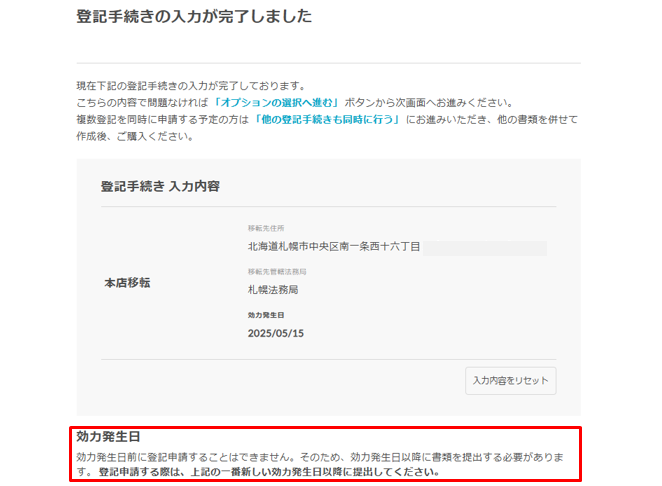Click the small 移転先住所 field label
This screenshot has width=662, height=486.
[x=265, y=228]
